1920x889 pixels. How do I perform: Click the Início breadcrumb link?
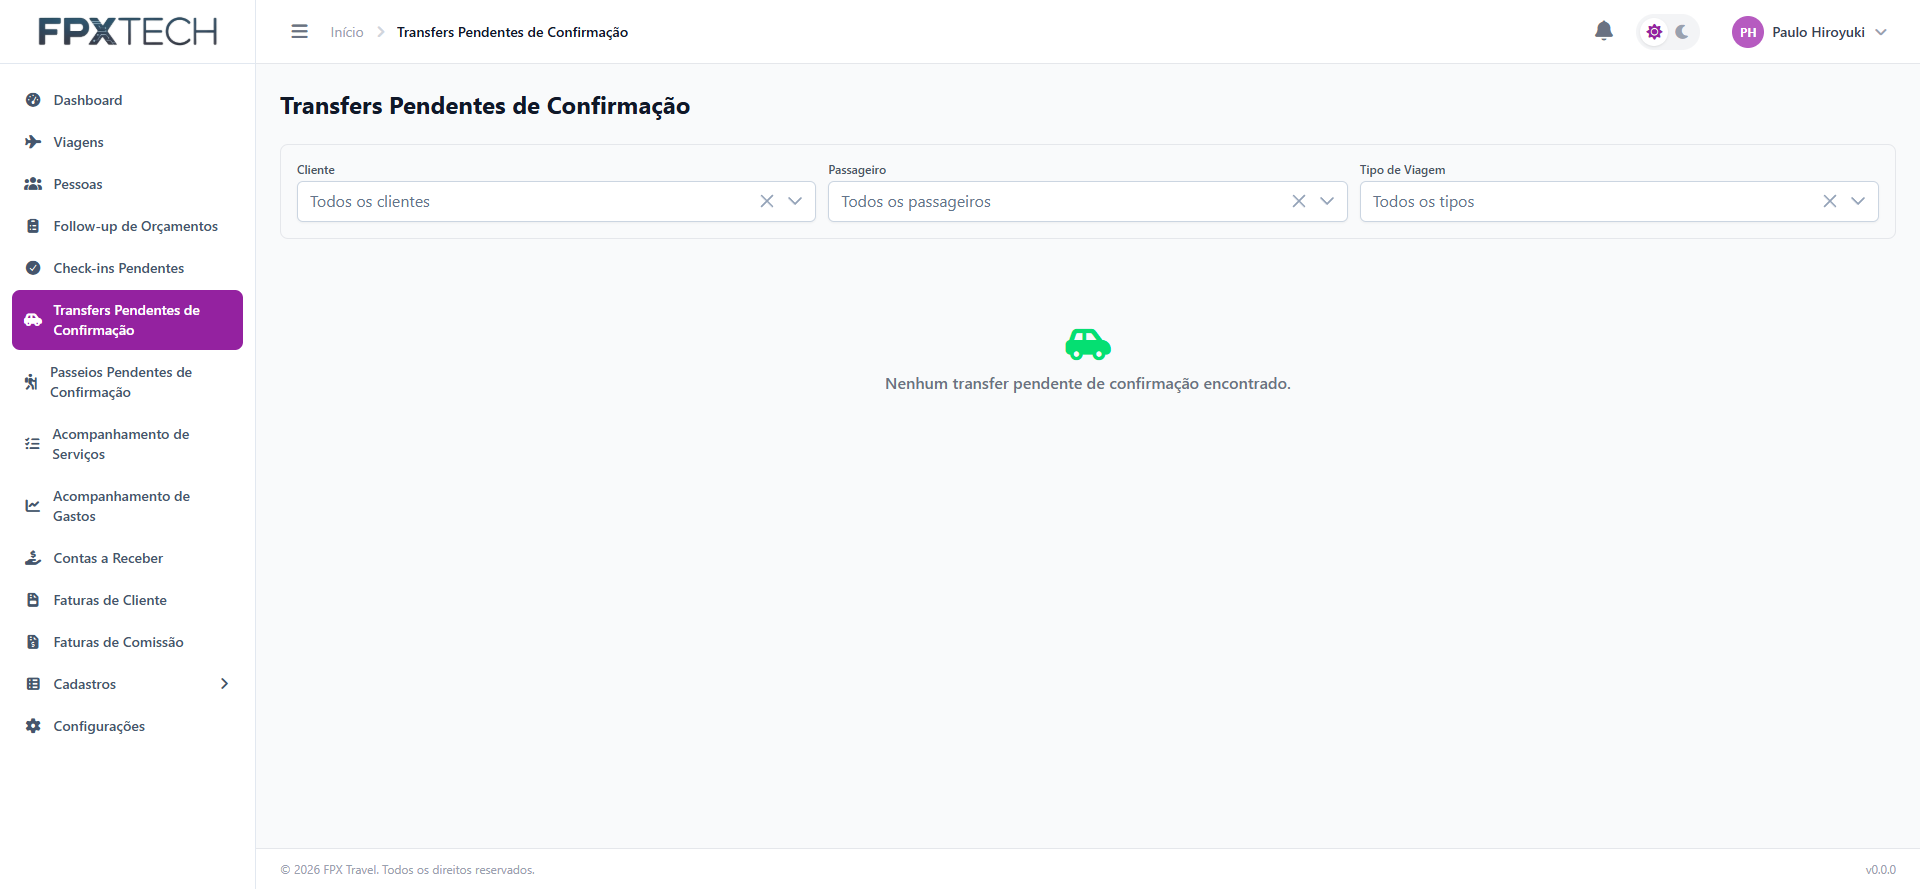[347, 32]
